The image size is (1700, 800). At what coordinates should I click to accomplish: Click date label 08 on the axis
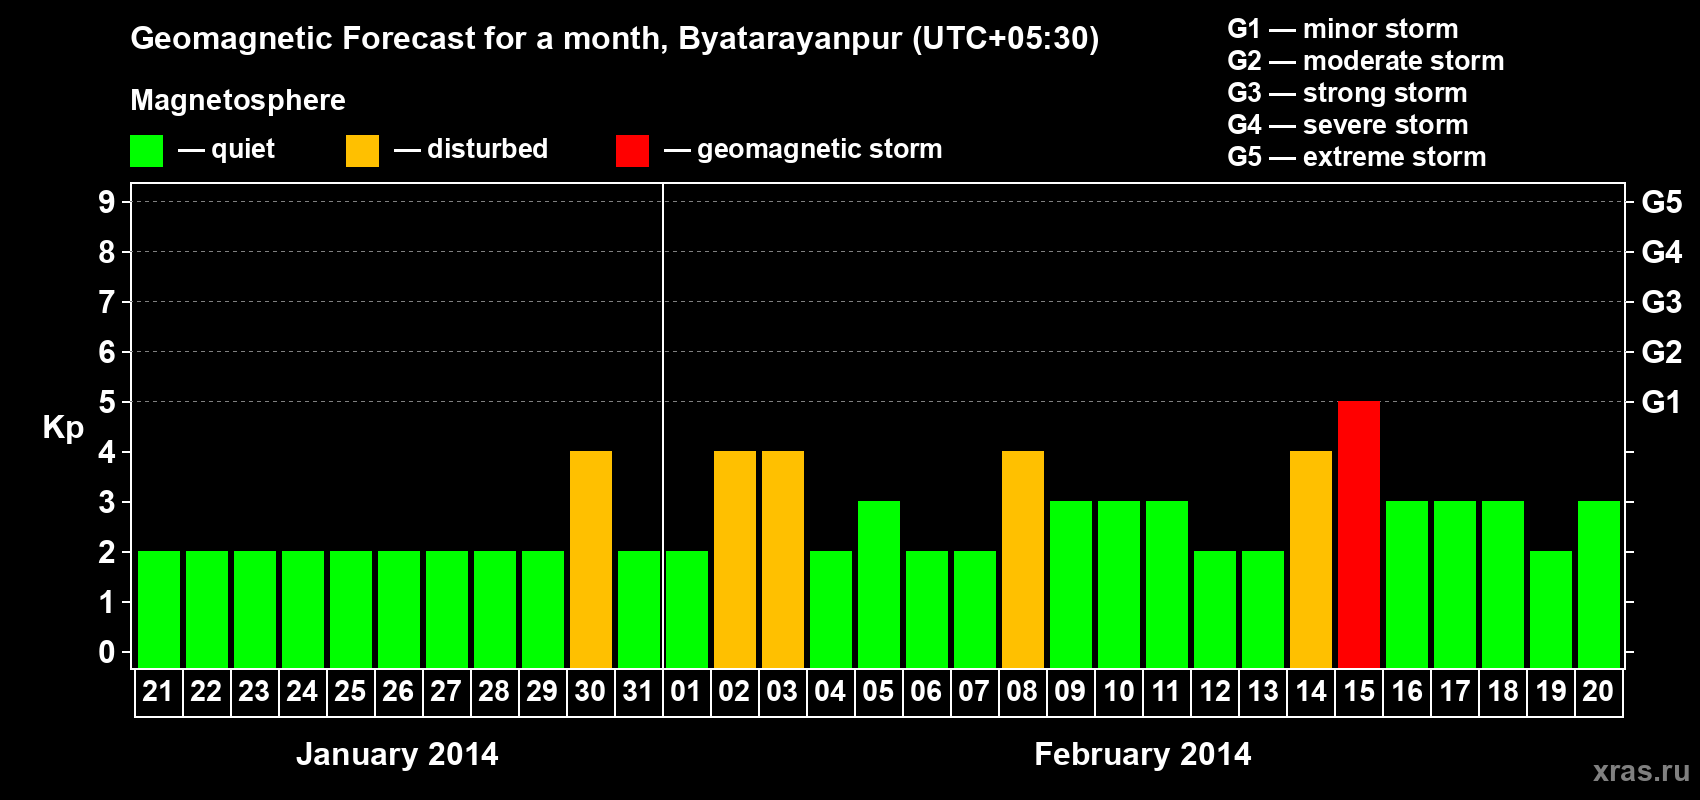click(1022, 691)
